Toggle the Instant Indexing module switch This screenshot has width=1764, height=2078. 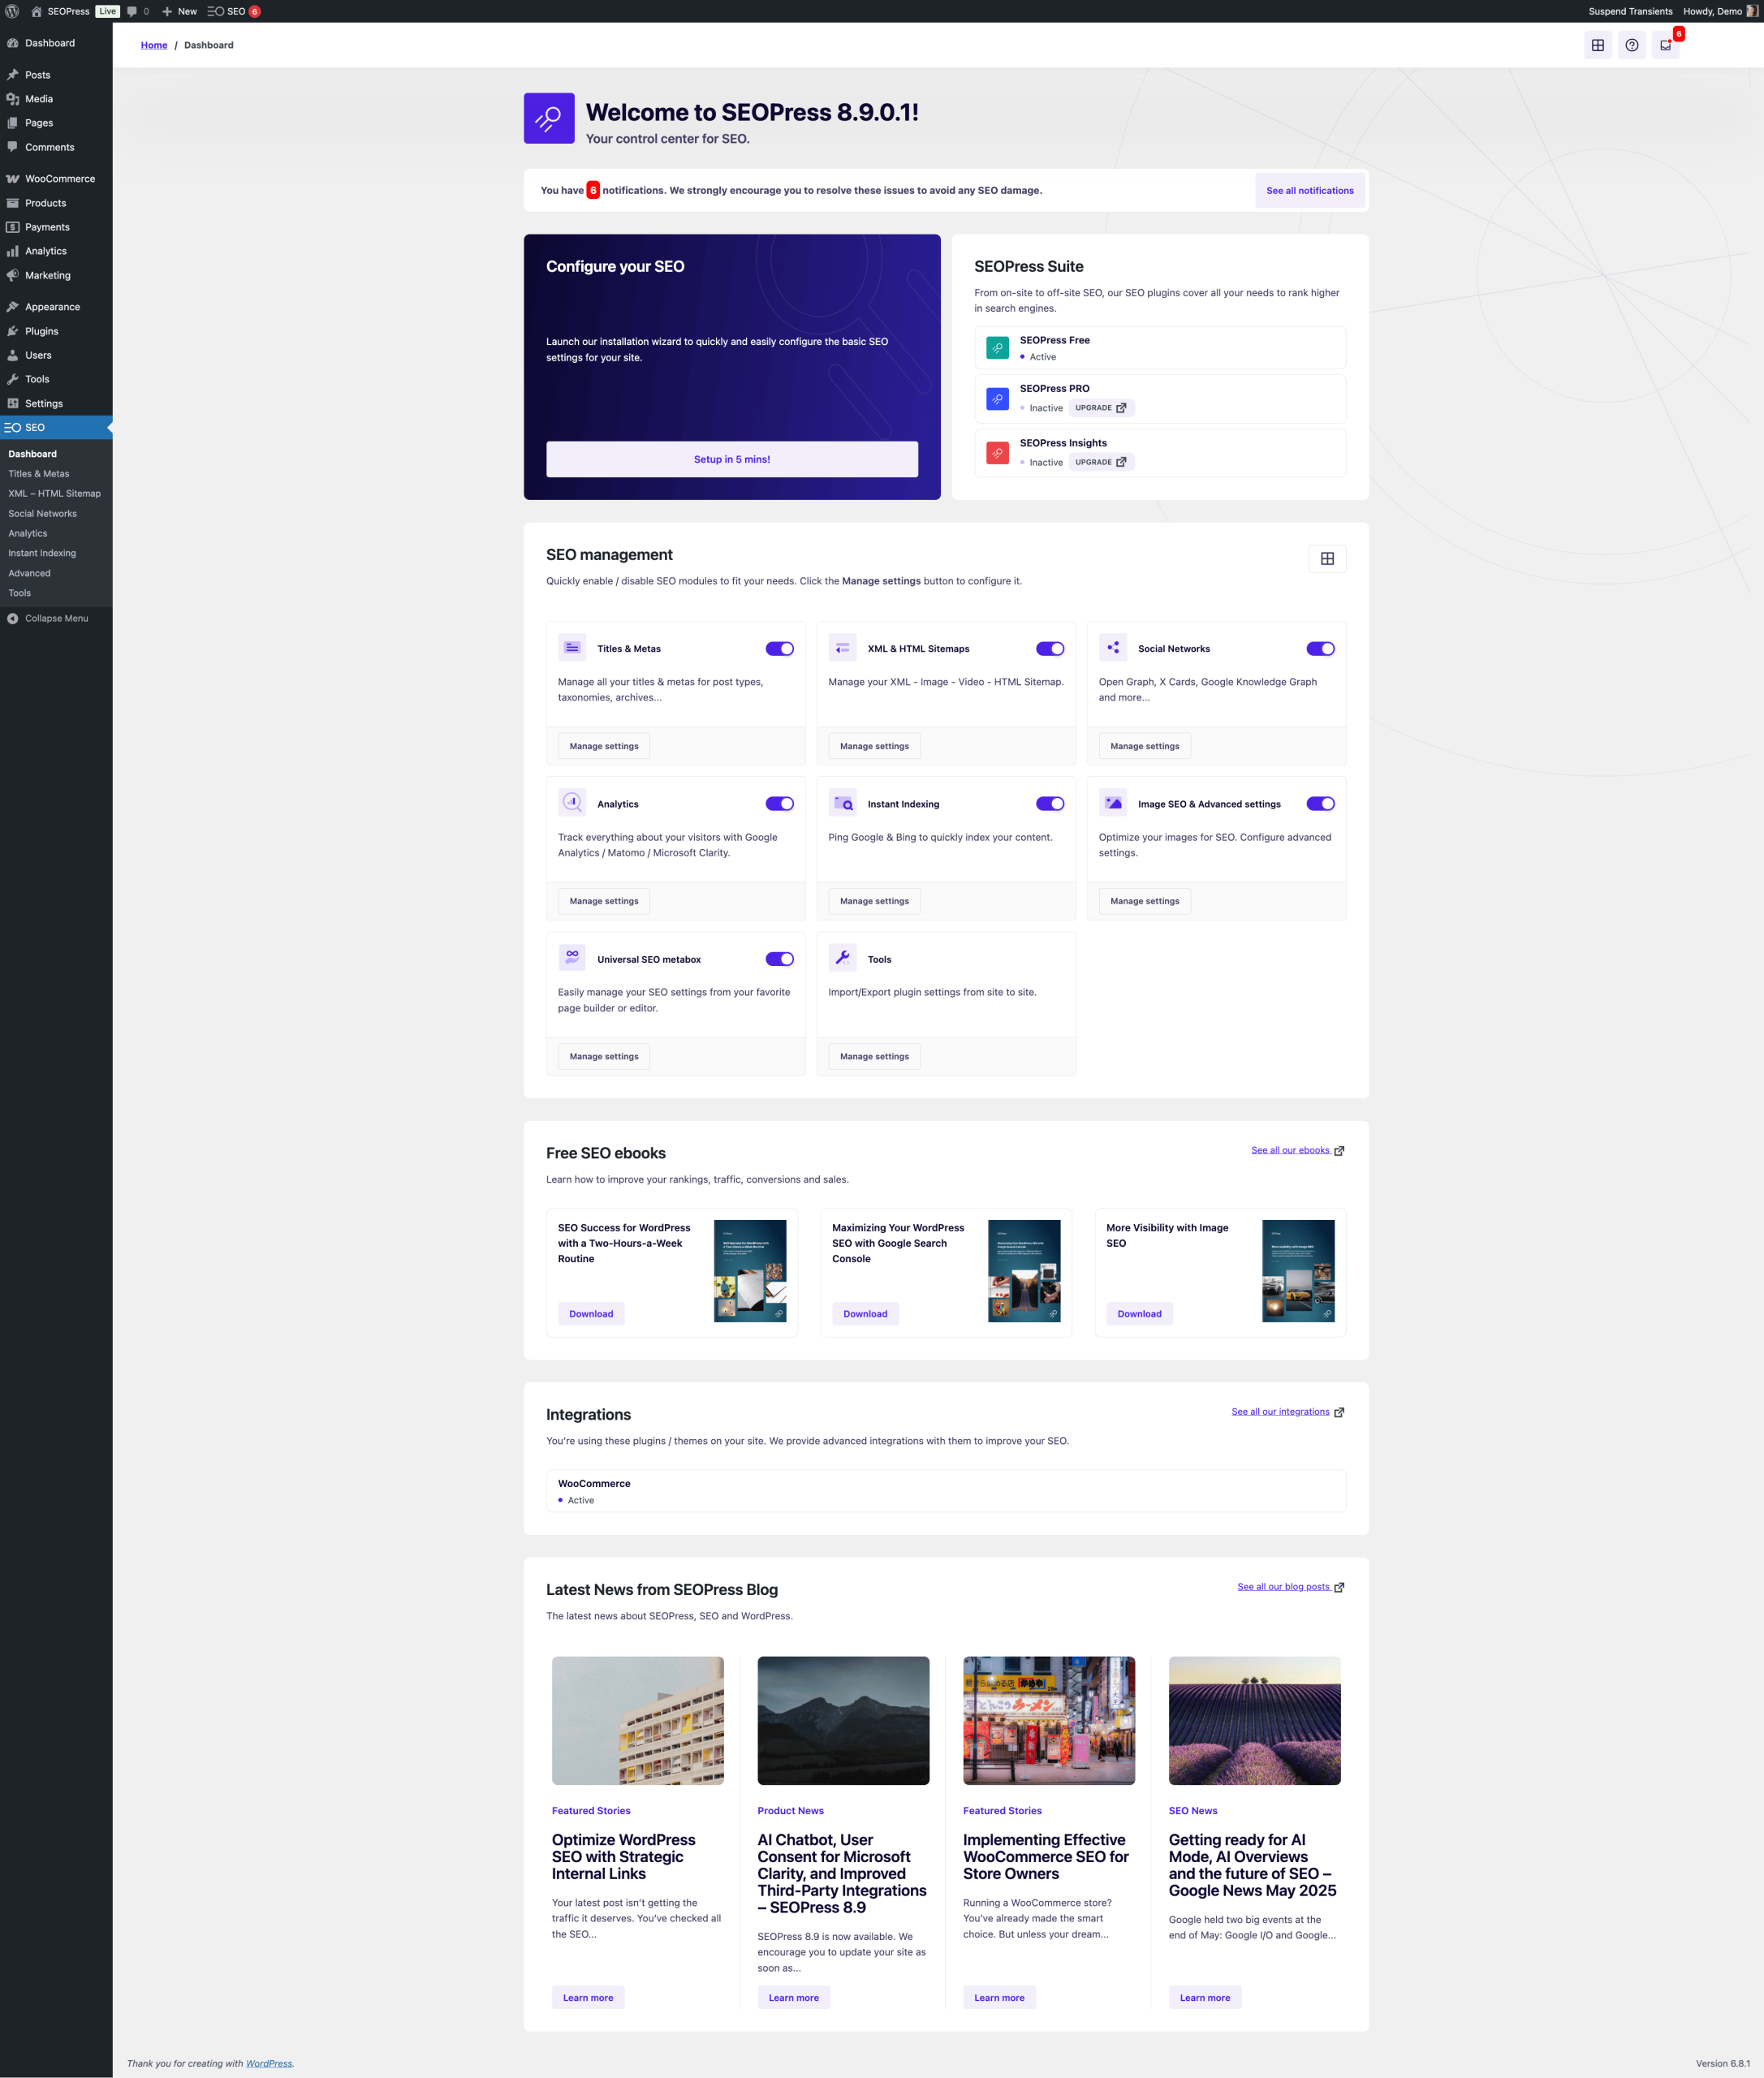[x=1049, y=804]
